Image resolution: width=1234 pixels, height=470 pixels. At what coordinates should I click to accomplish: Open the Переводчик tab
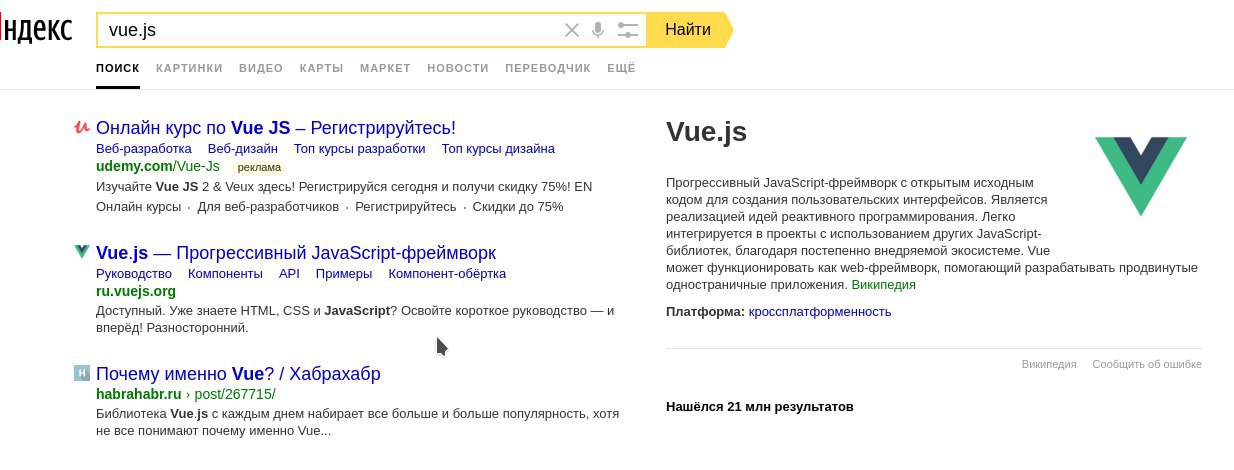pos(548,68)
